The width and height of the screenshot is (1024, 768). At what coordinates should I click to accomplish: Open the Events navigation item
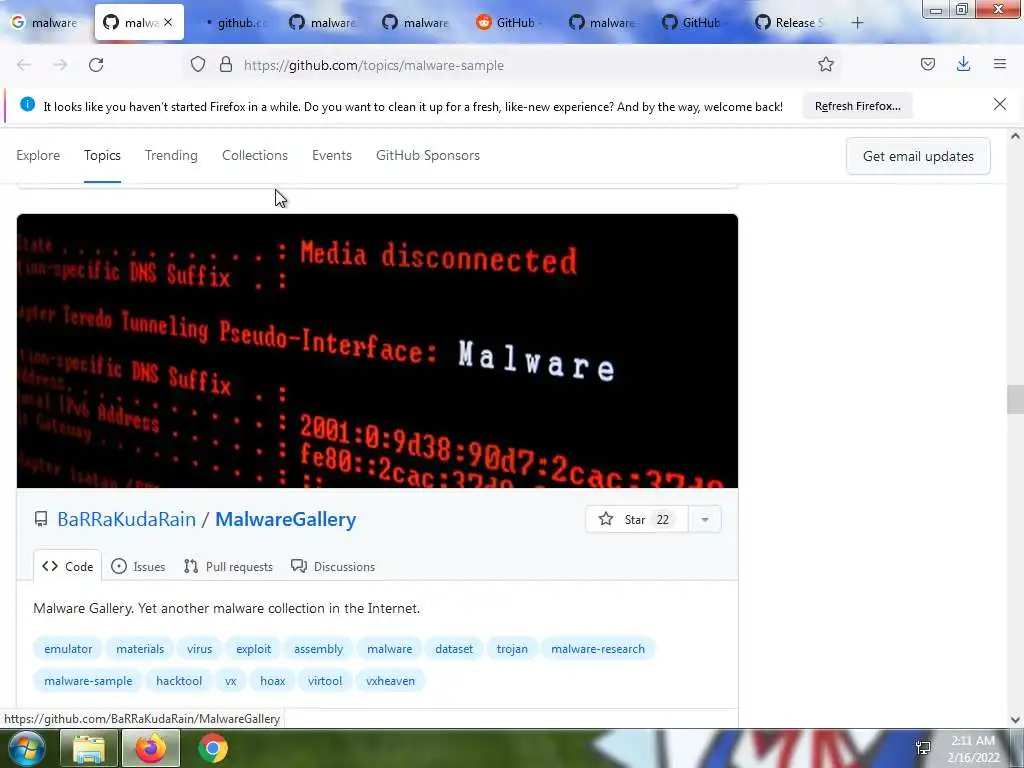(x=332, y=155)
